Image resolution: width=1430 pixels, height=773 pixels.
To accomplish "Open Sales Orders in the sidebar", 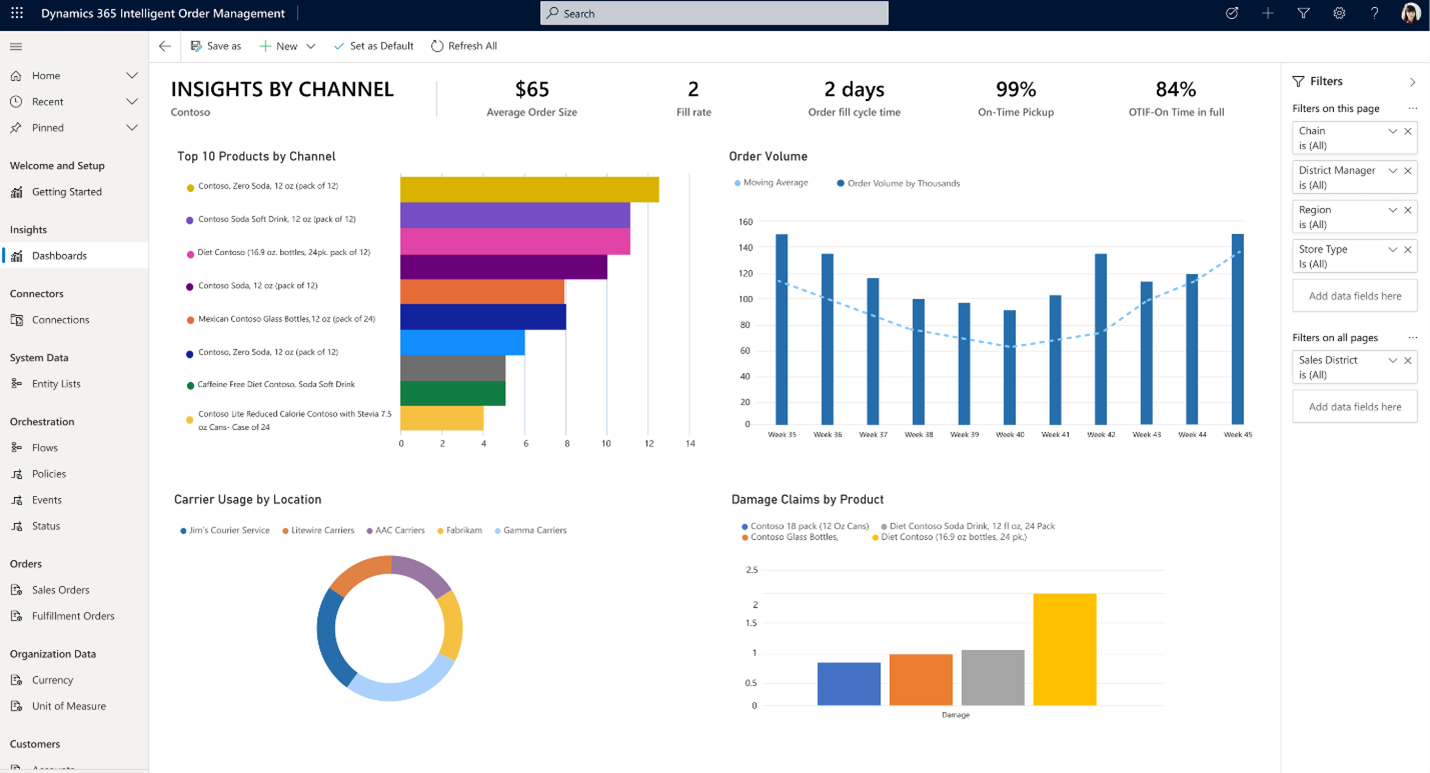I will pos(60,590).
